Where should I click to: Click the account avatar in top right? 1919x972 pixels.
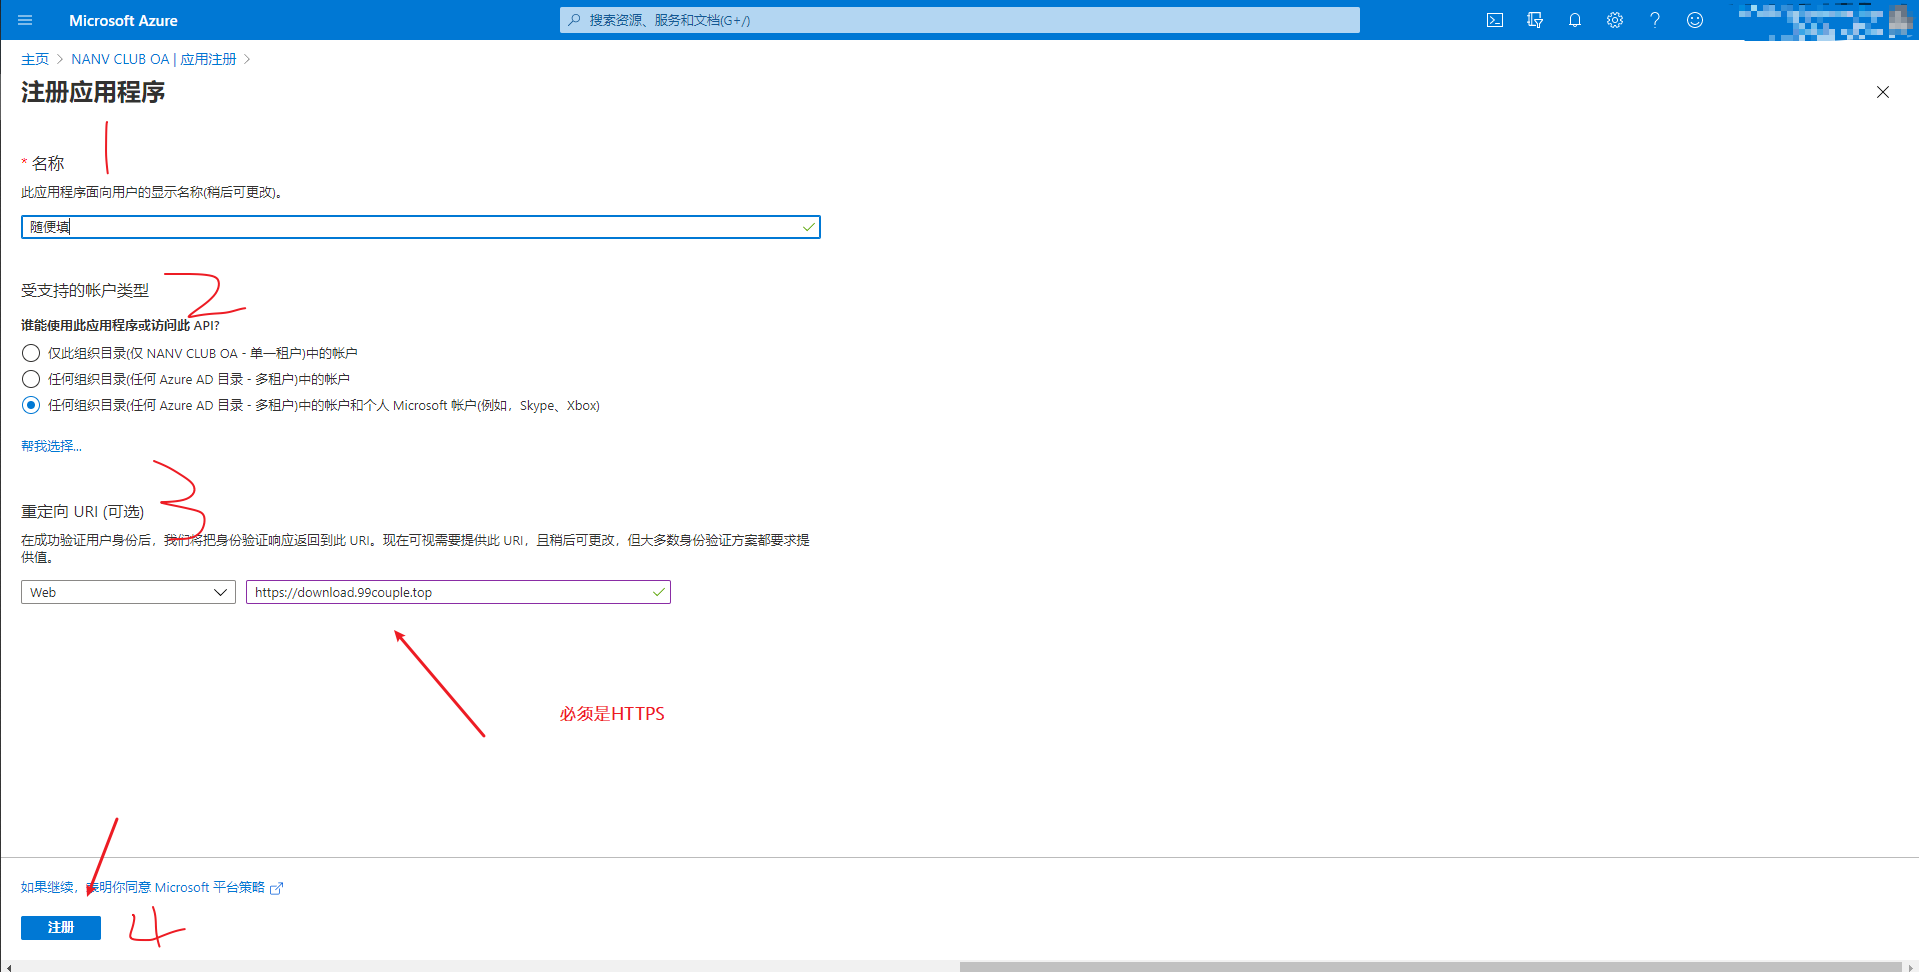[1900, 20]
